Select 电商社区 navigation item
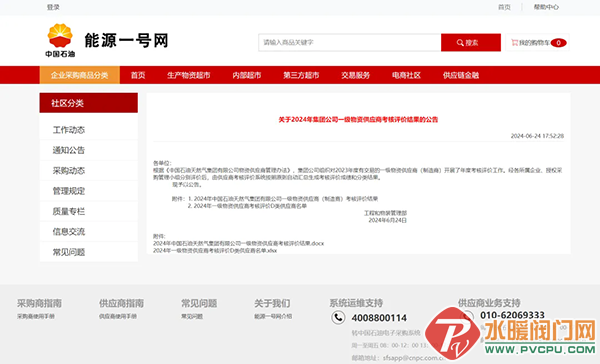 click(406, 75)
